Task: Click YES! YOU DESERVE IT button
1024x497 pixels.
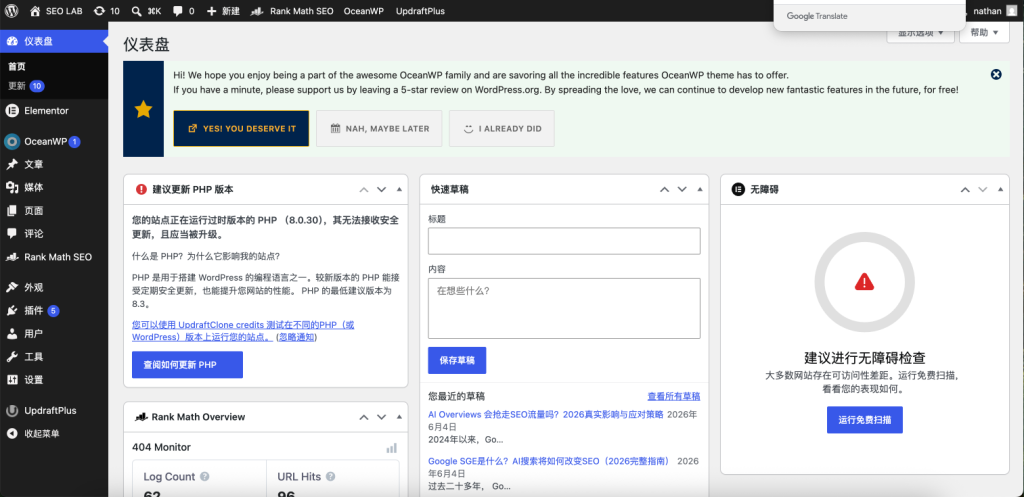Action: 241,129
